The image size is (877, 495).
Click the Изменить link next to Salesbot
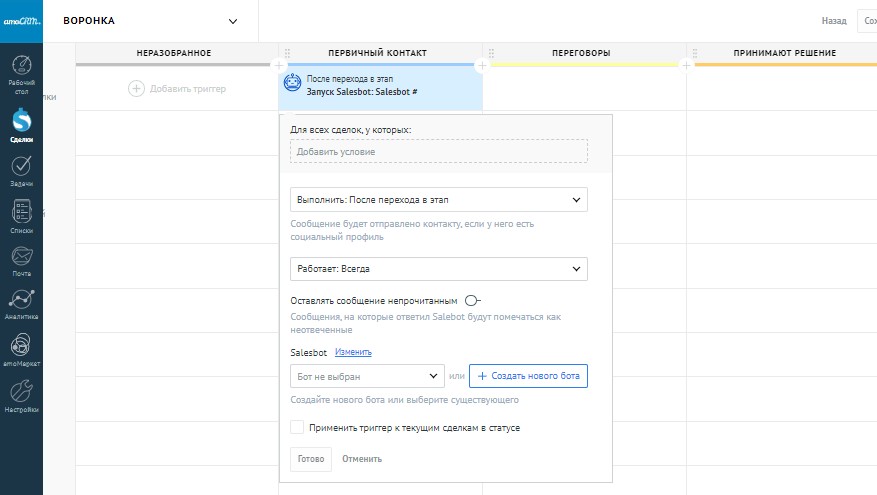point(353,352)
